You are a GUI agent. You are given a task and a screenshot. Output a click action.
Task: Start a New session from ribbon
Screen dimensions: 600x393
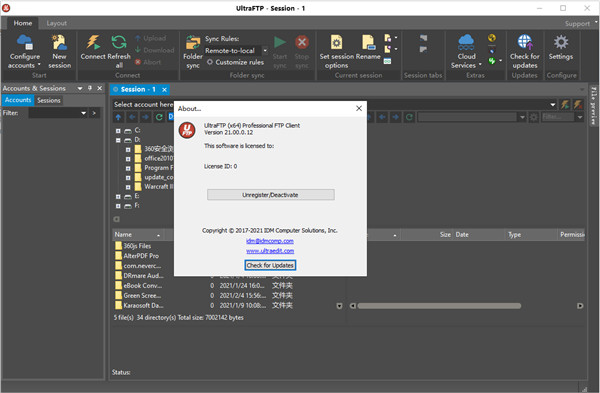point(59,52)
